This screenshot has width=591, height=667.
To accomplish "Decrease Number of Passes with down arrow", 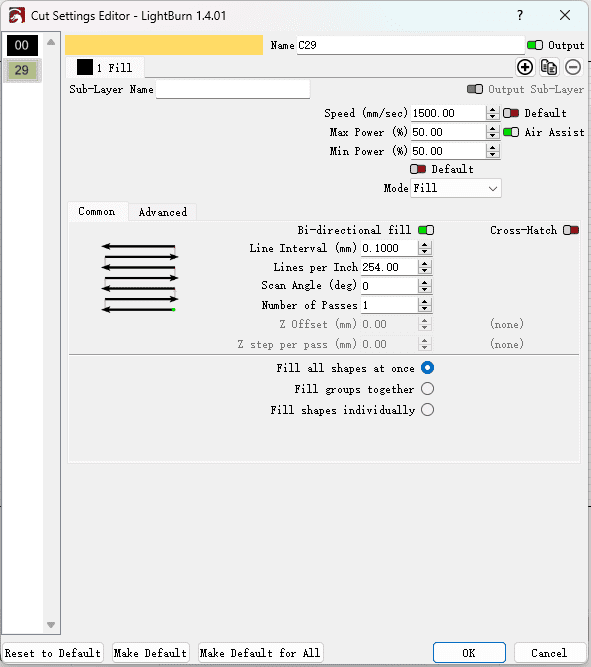I will point(425,308).
